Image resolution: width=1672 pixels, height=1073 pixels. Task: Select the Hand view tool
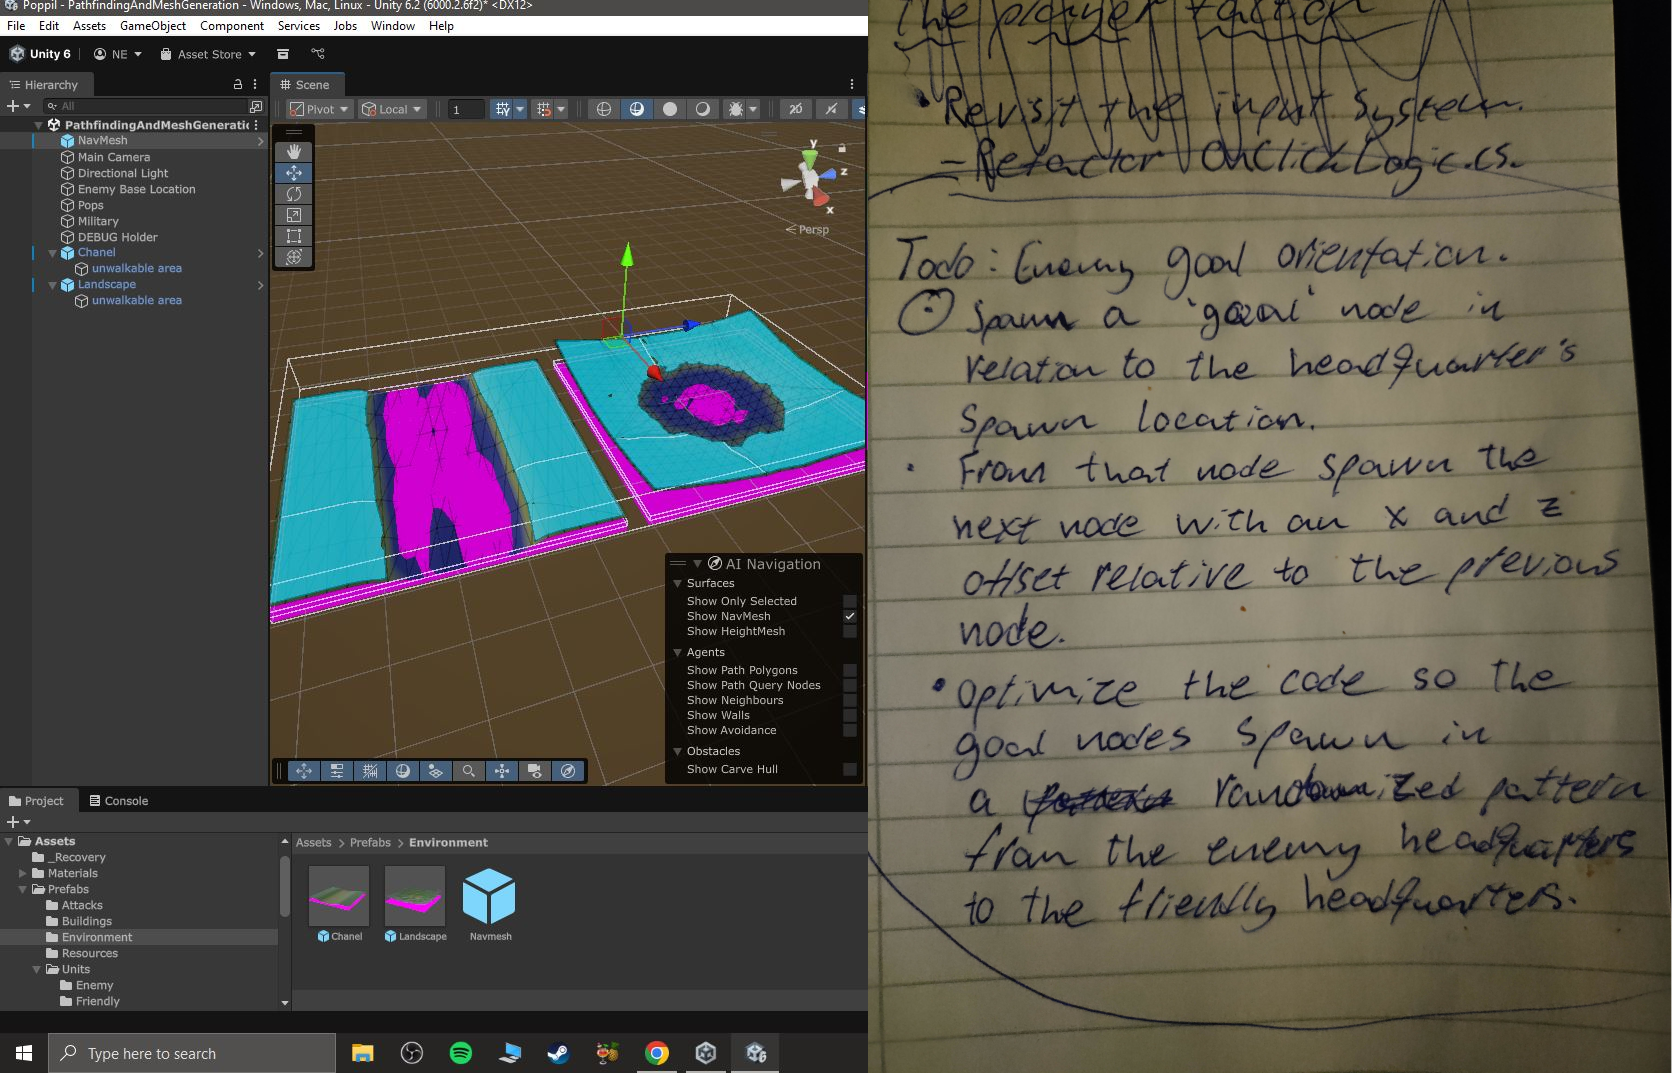pyautogui.click(x=293, y=151)
